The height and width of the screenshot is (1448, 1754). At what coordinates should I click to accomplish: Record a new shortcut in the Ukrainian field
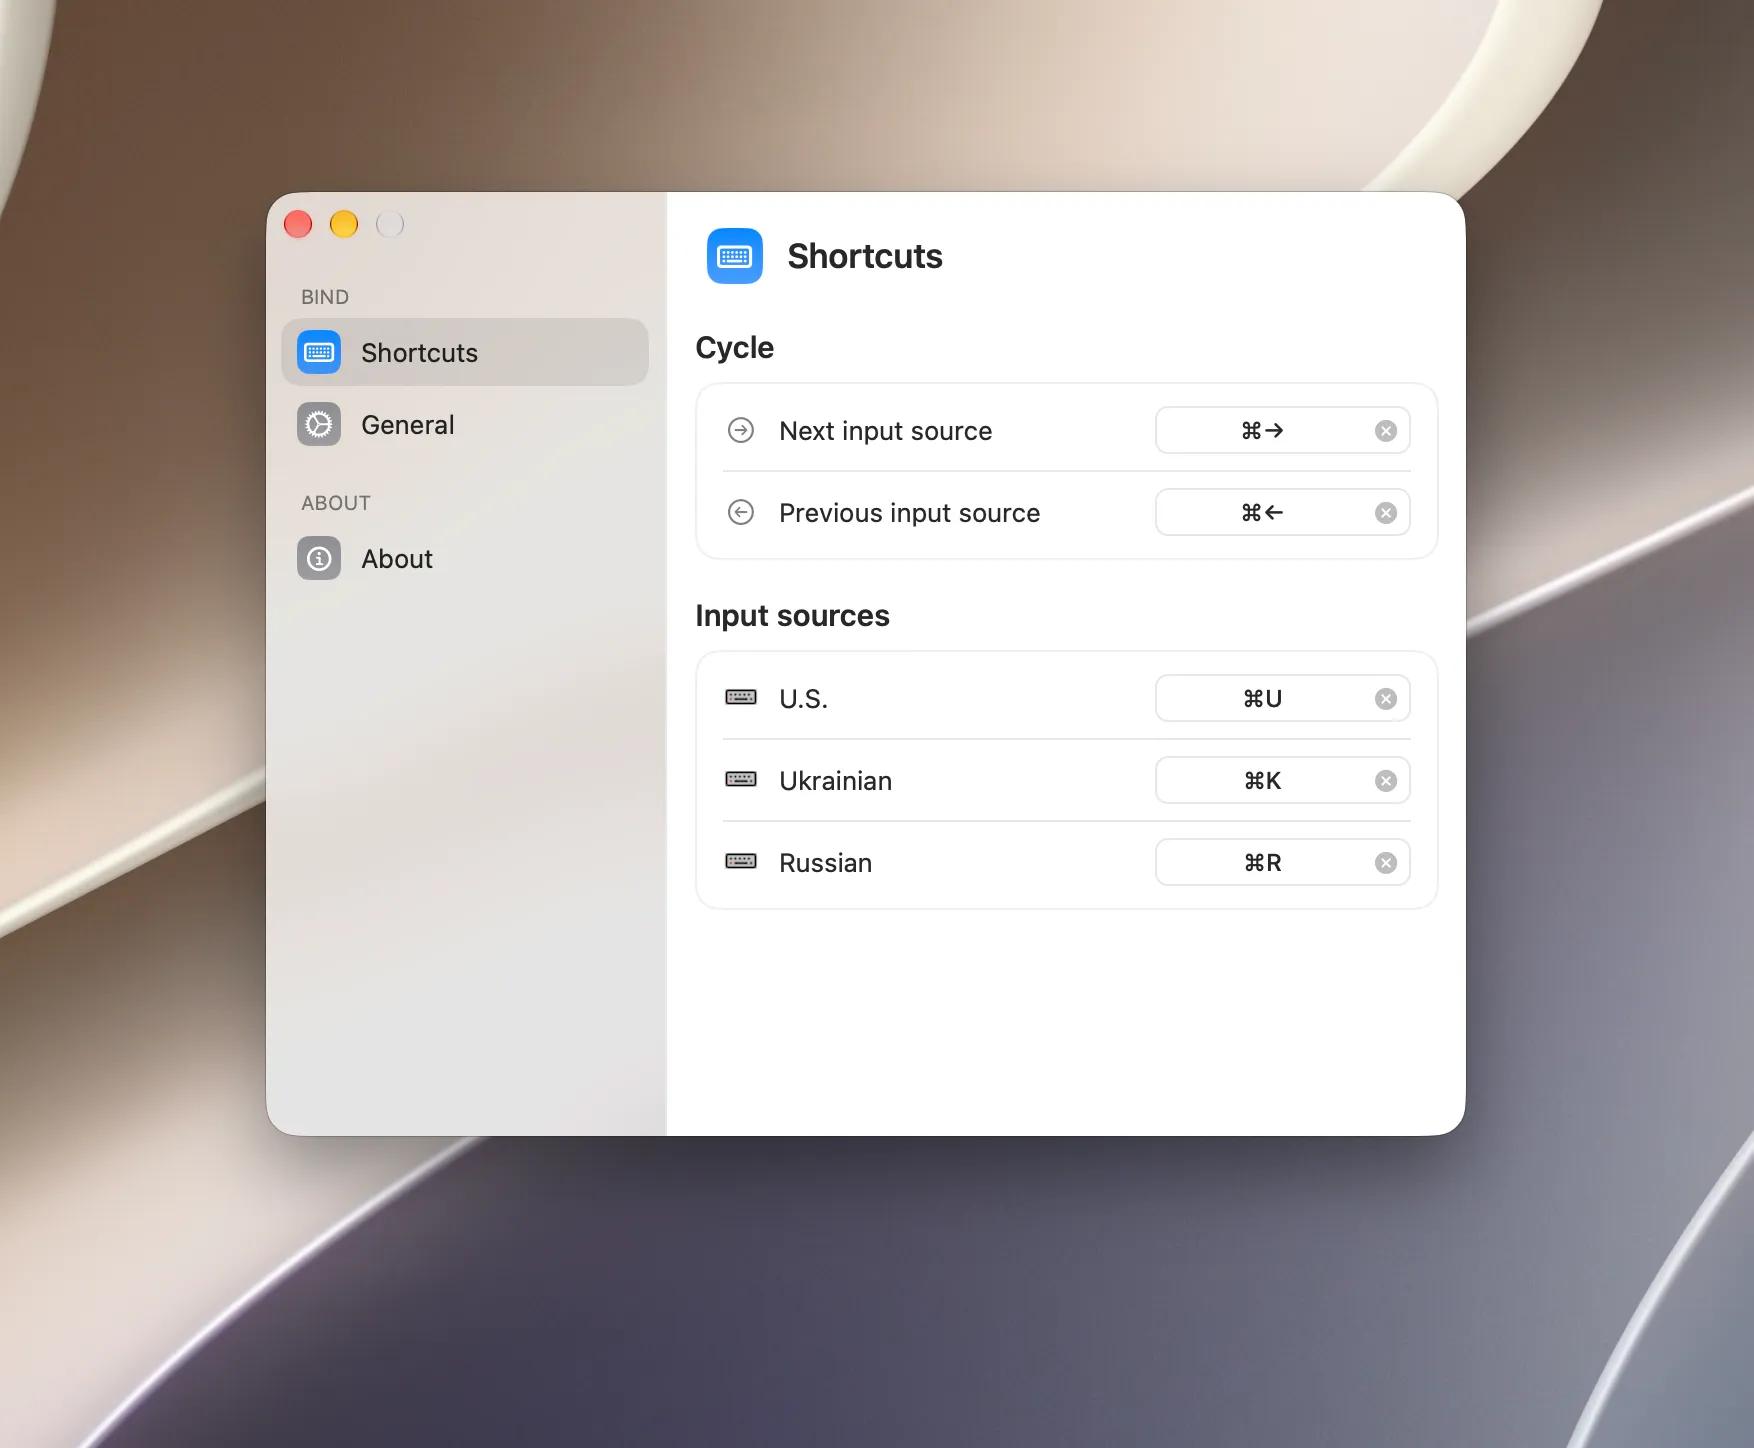click(1283, 780)
